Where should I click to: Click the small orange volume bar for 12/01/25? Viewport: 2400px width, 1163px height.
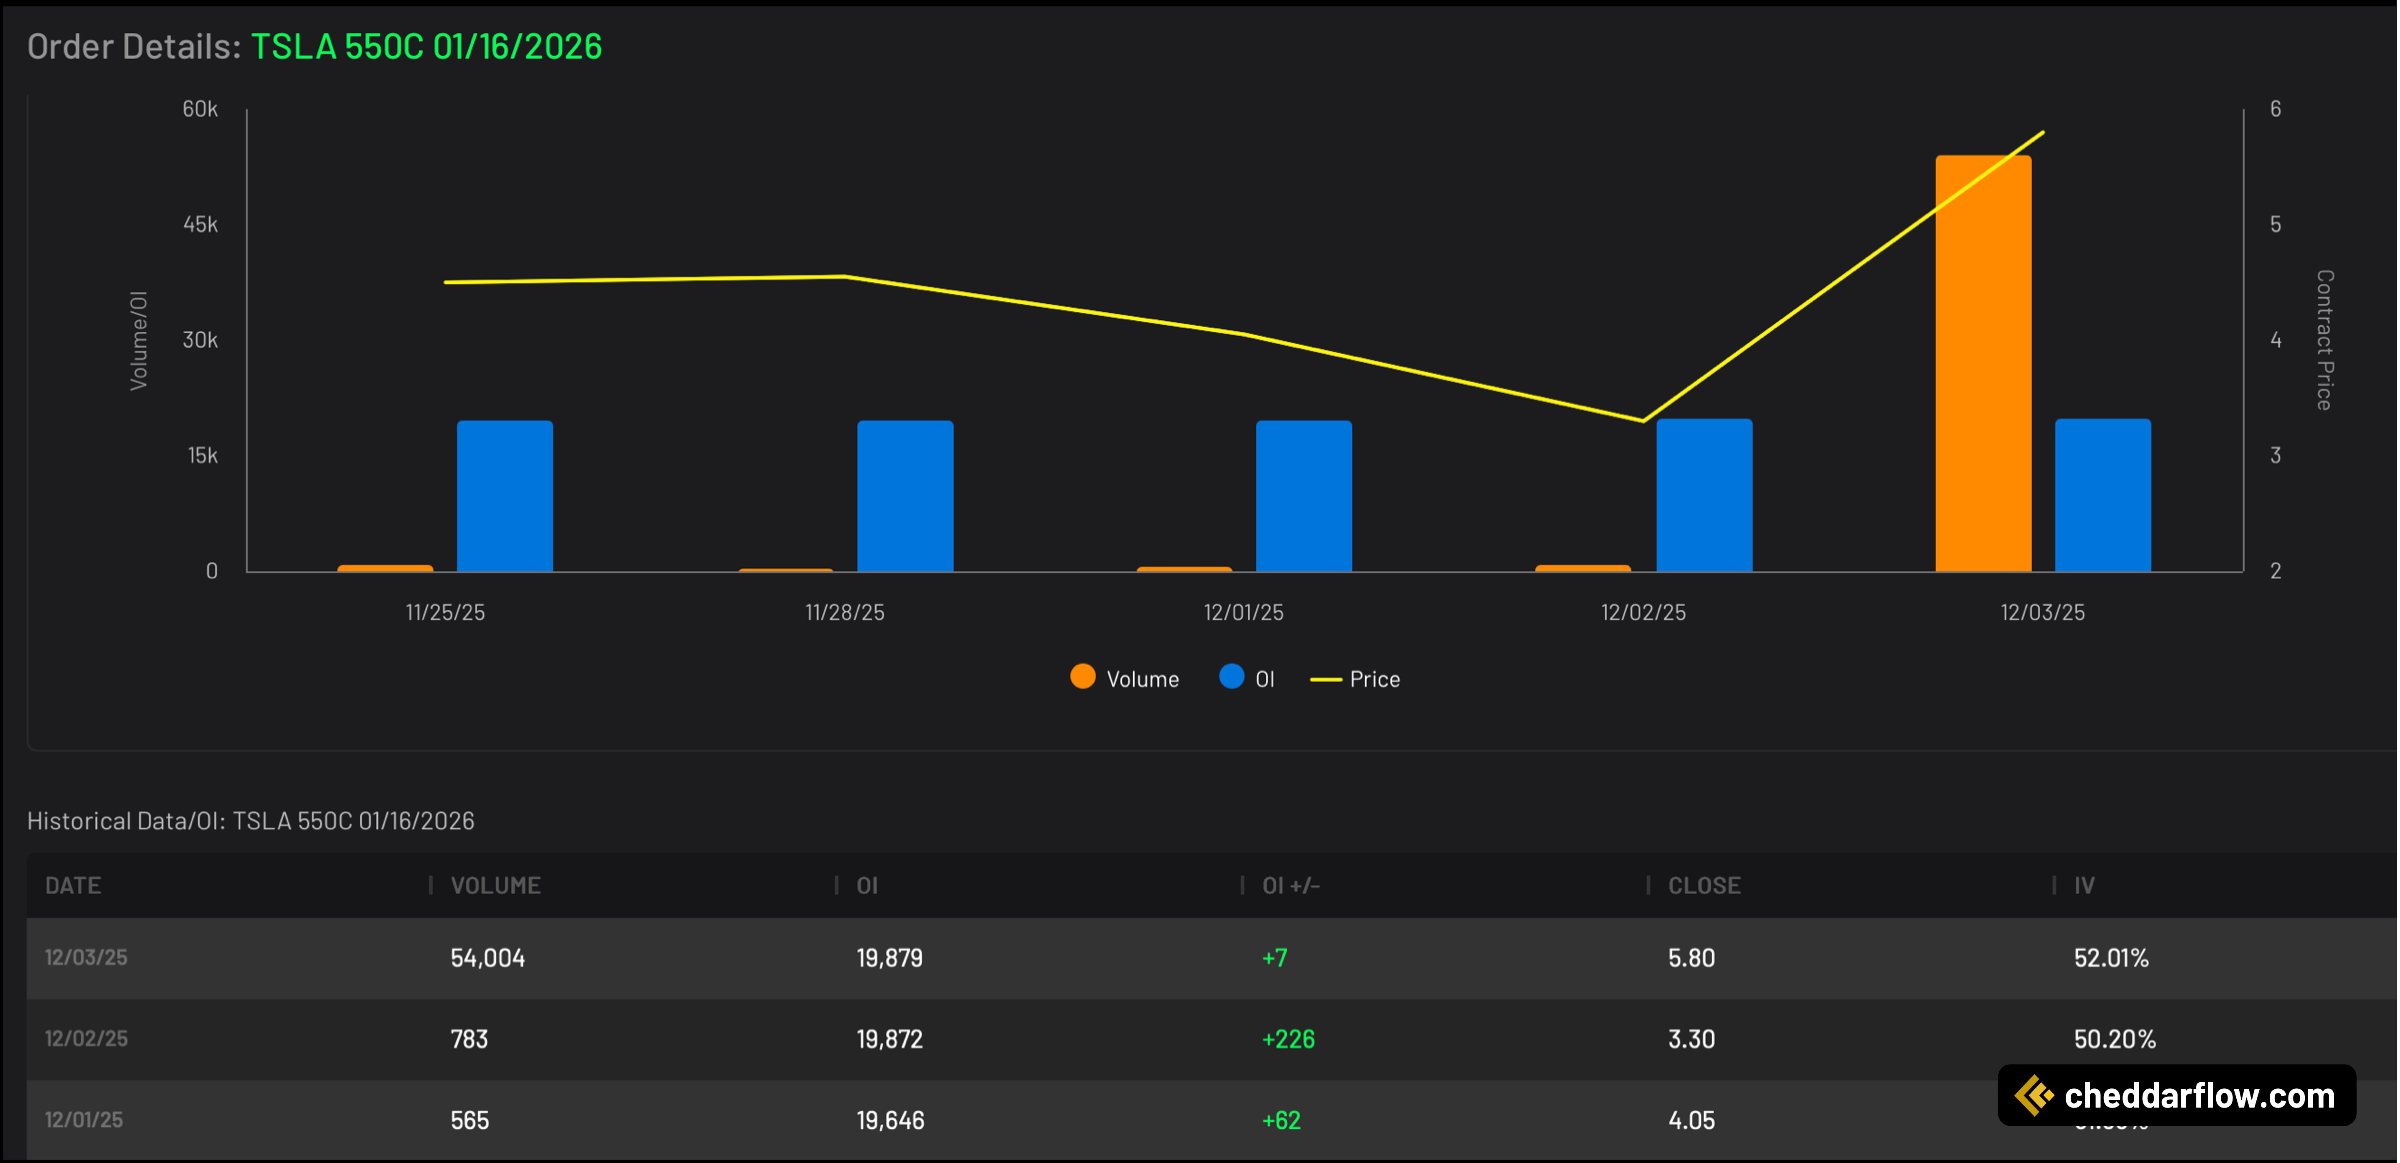tap(1184, 570)
